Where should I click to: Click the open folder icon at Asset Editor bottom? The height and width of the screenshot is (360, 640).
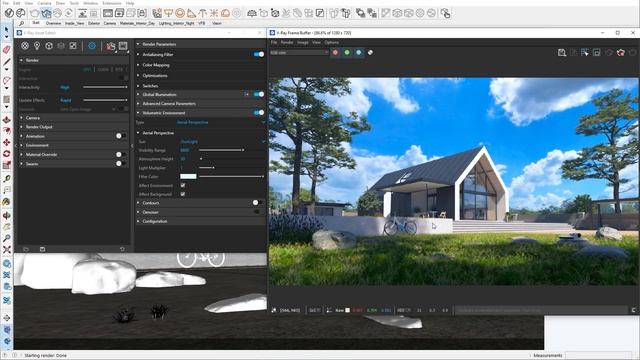coord(26,249)
